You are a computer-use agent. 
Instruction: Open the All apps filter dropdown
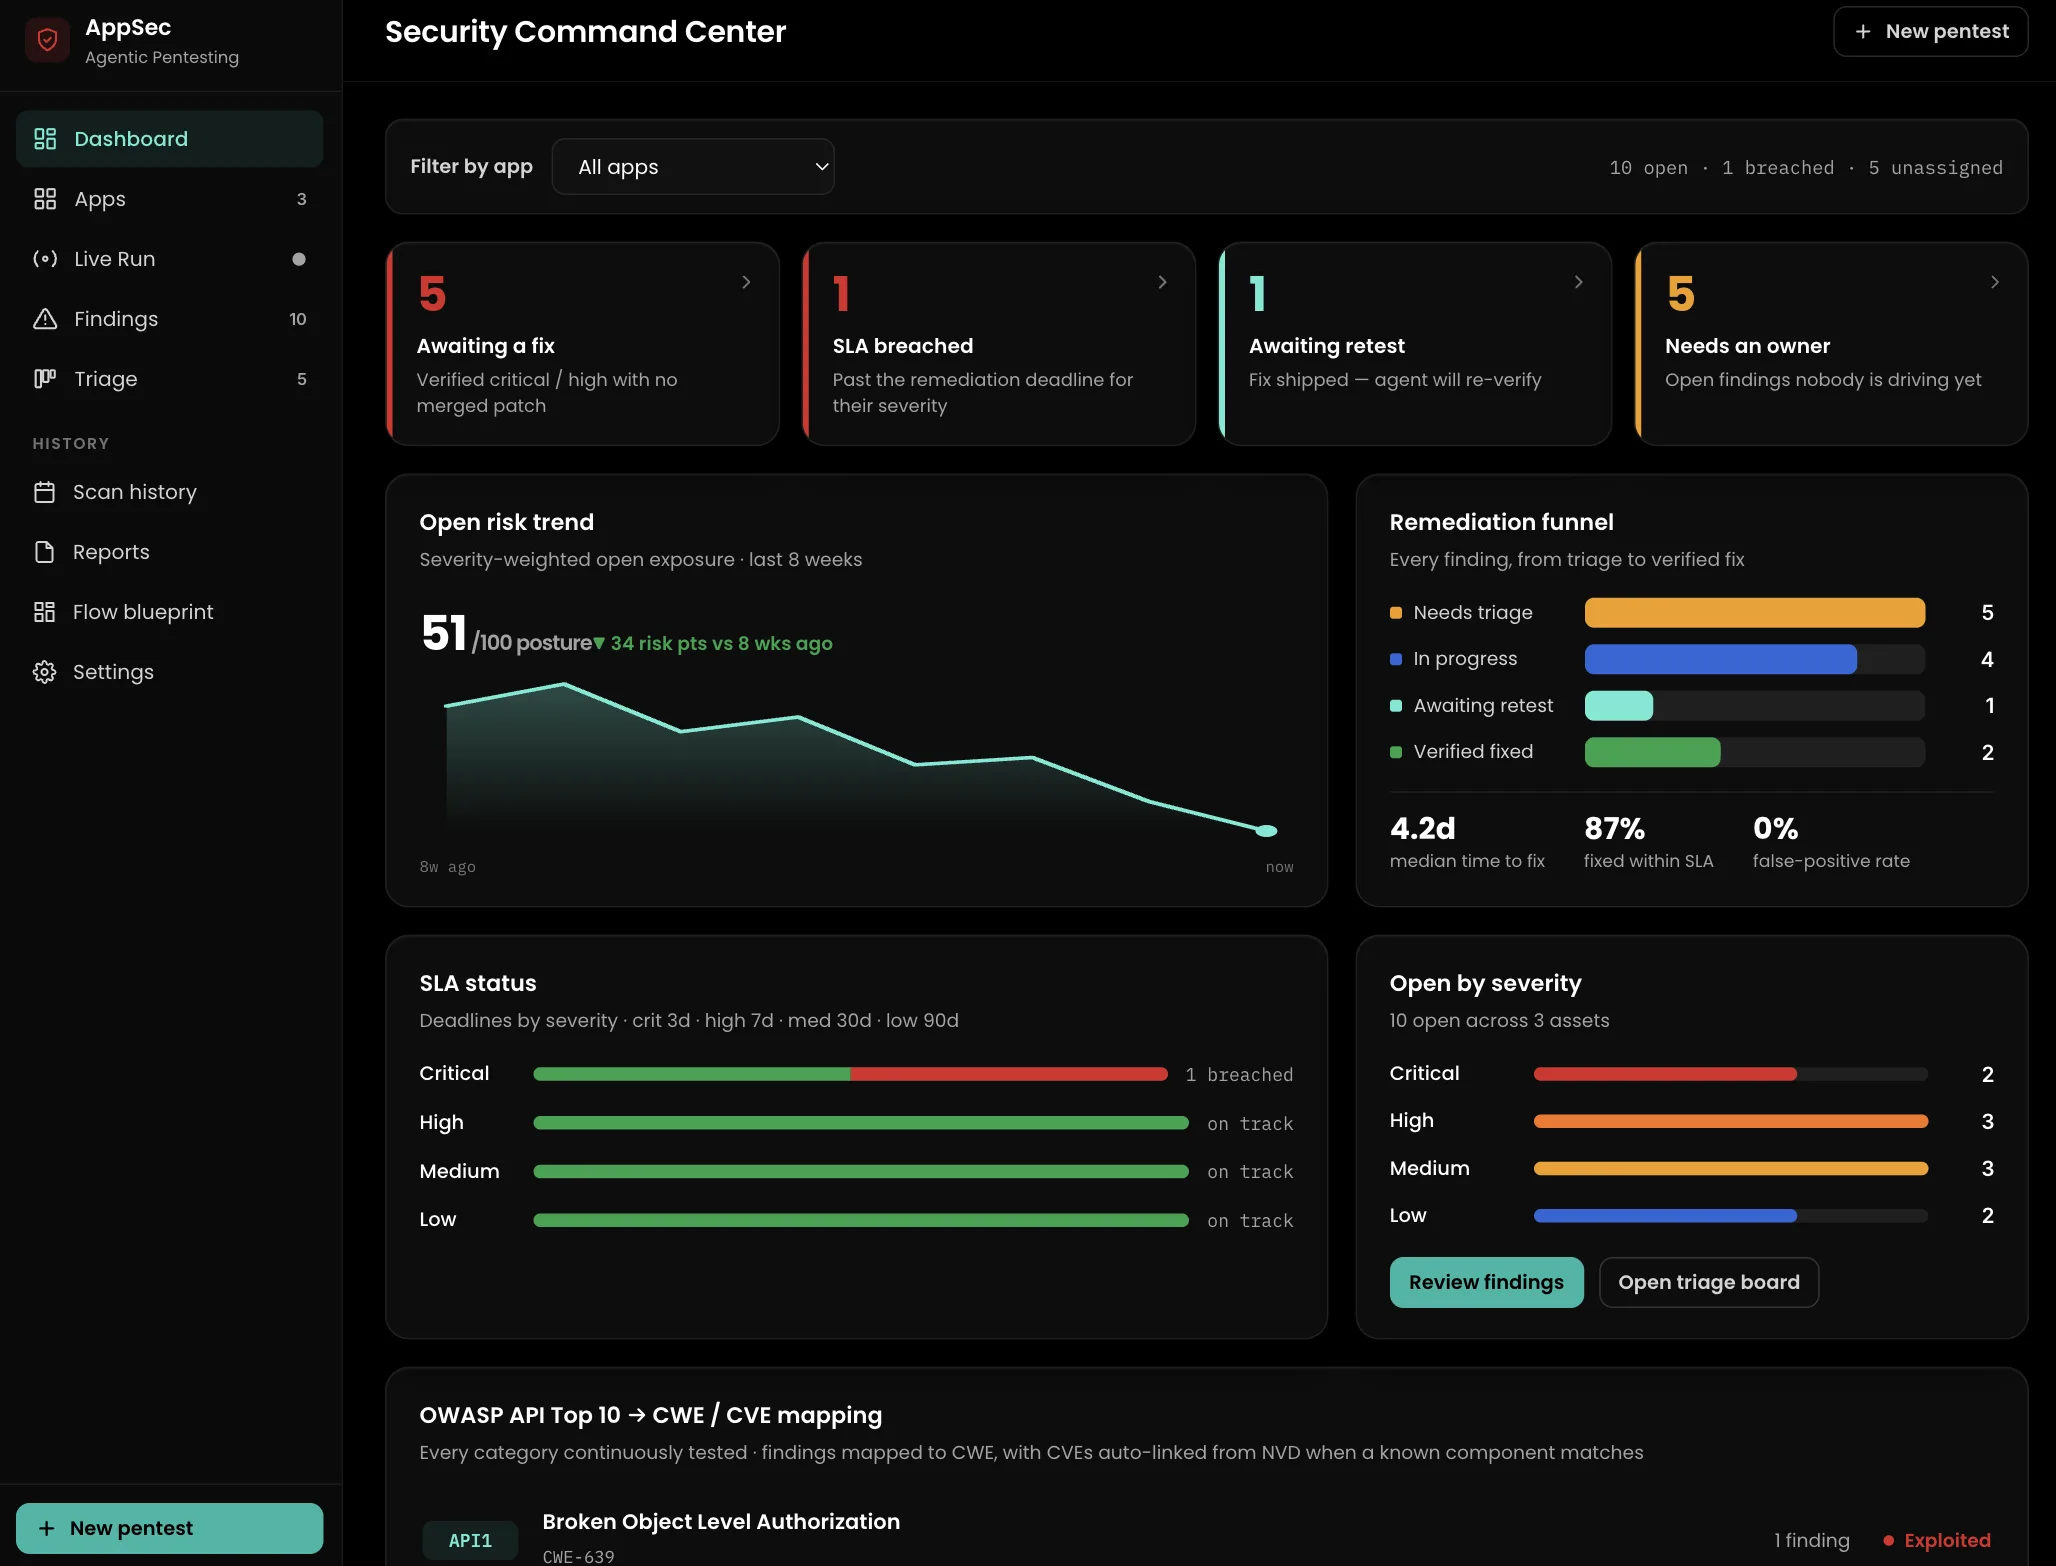click(693, 167)
